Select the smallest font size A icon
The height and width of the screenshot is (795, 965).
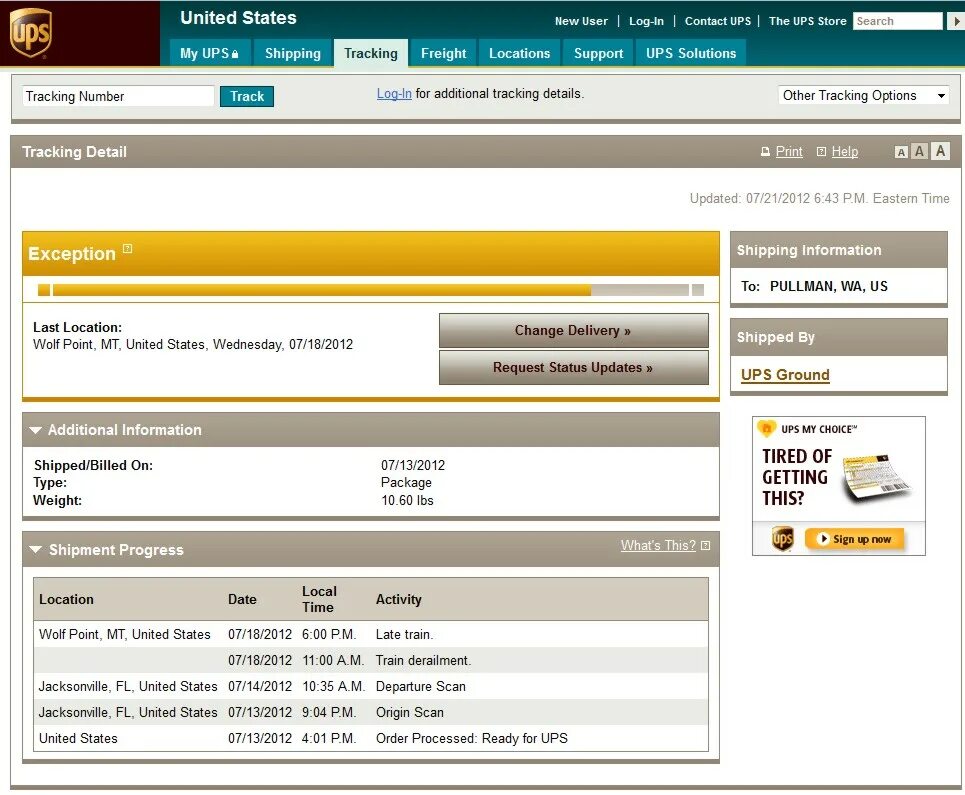point(901,152)
